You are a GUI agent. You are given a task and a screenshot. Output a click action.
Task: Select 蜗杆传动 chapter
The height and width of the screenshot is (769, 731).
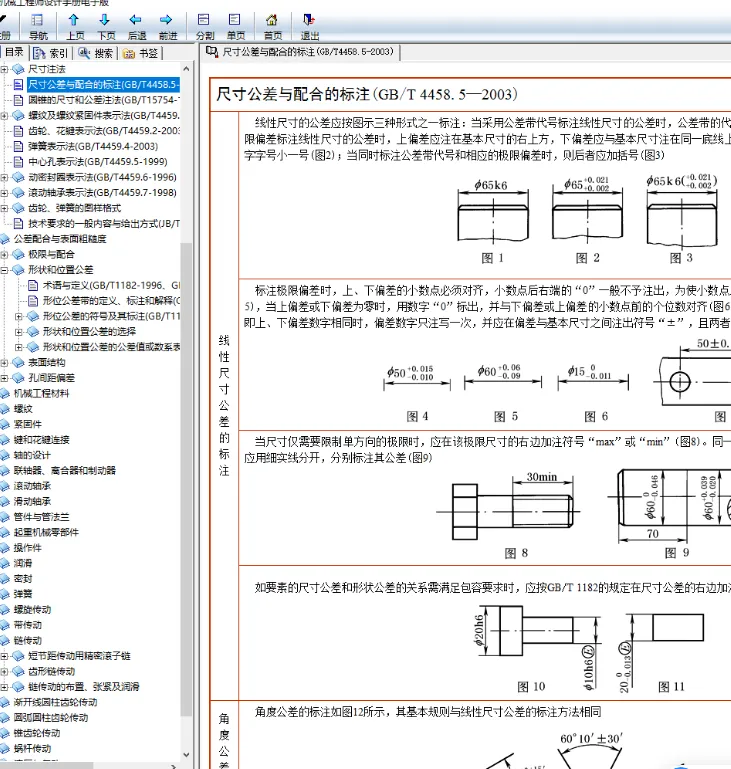tap(32, 749)
